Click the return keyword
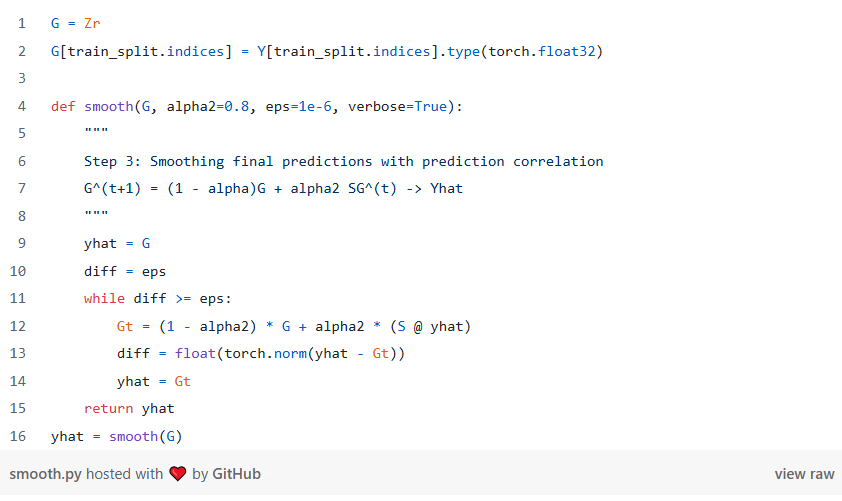842x501 pixels. [108, 409]
